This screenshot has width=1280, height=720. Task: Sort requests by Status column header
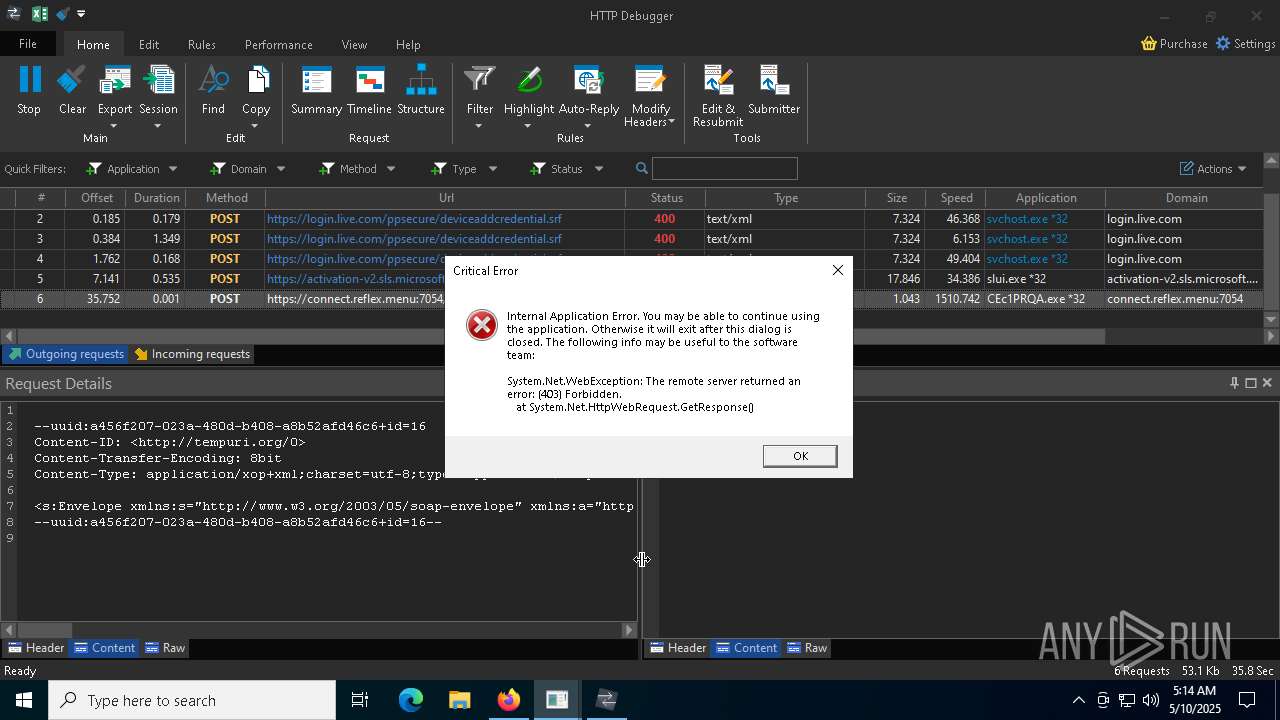click(667, 198)
